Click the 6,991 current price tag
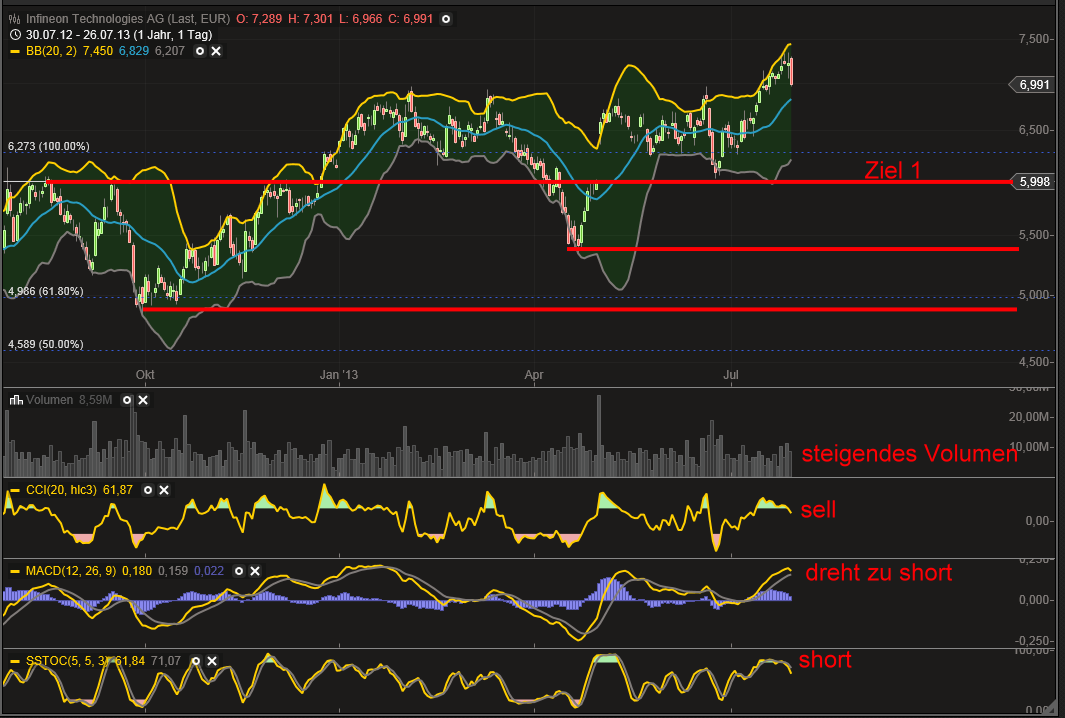The width and height of the screenshot is (1065, 718). click(x=1034, y=85)
